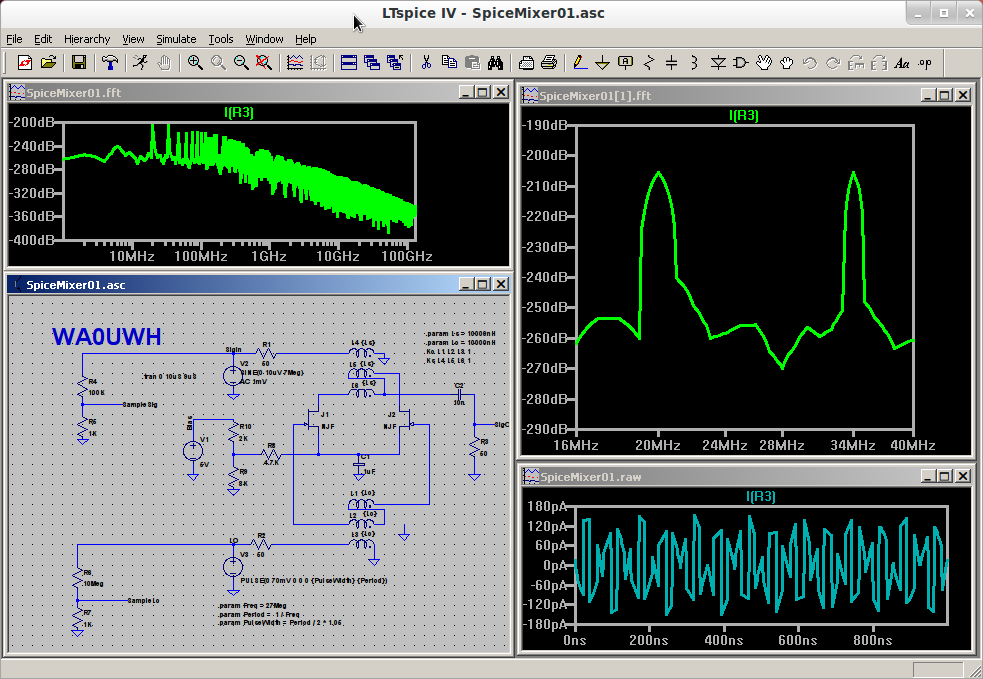Open the Tools menu
Image resolution: width=983 pixels, height=679 pixels.
(x=221, y=39)
